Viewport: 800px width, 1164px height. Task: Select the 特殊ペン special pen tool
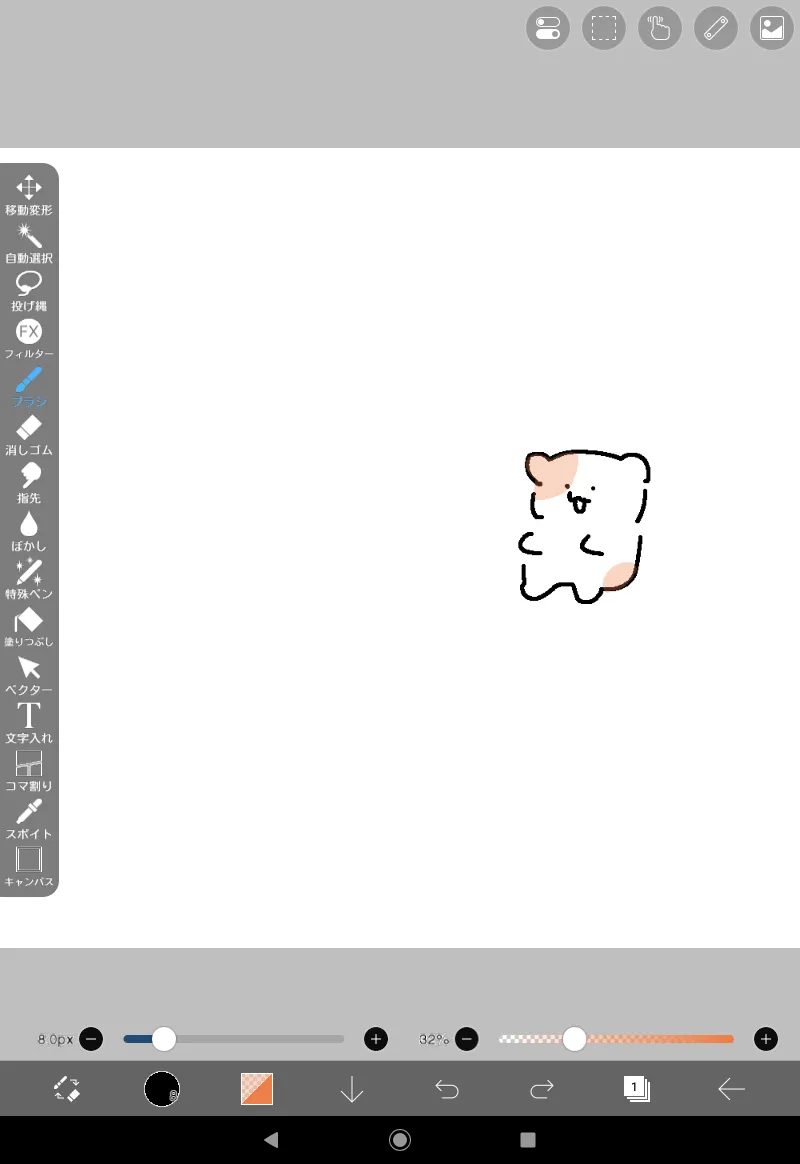pos(29,579)
